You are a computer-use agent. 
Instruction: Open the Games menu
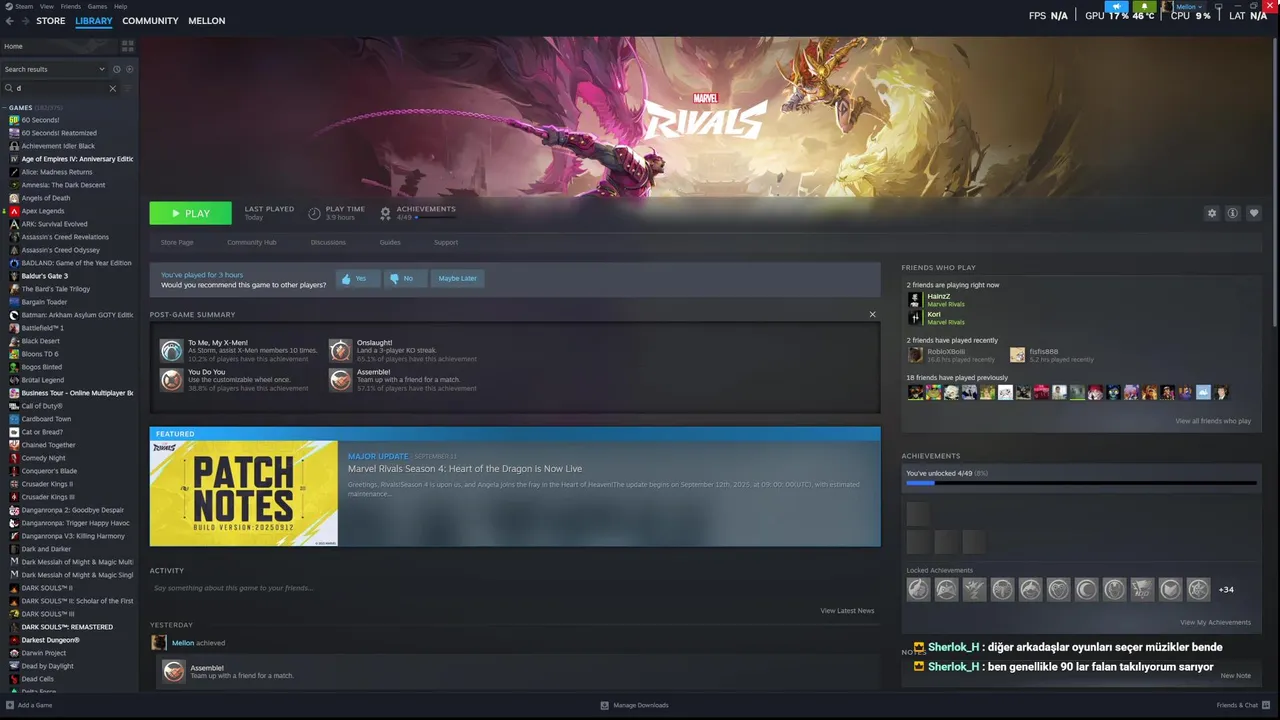(97, 6)
